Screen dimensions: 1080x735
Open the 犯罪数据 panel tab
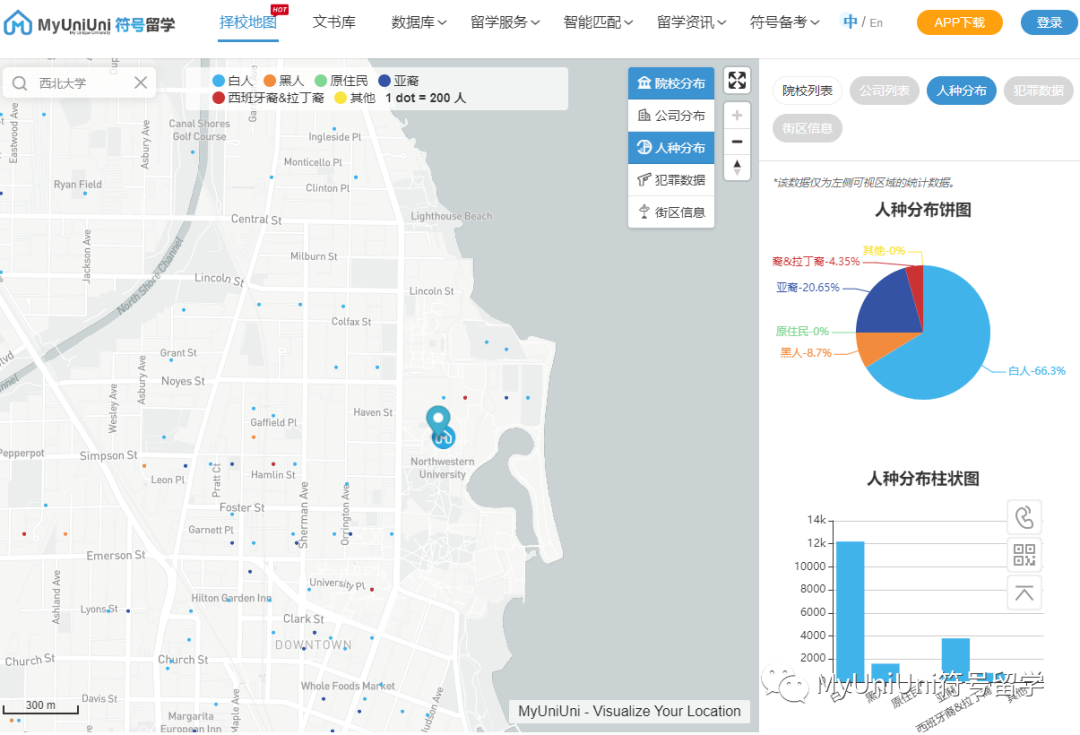[1039, 90]
